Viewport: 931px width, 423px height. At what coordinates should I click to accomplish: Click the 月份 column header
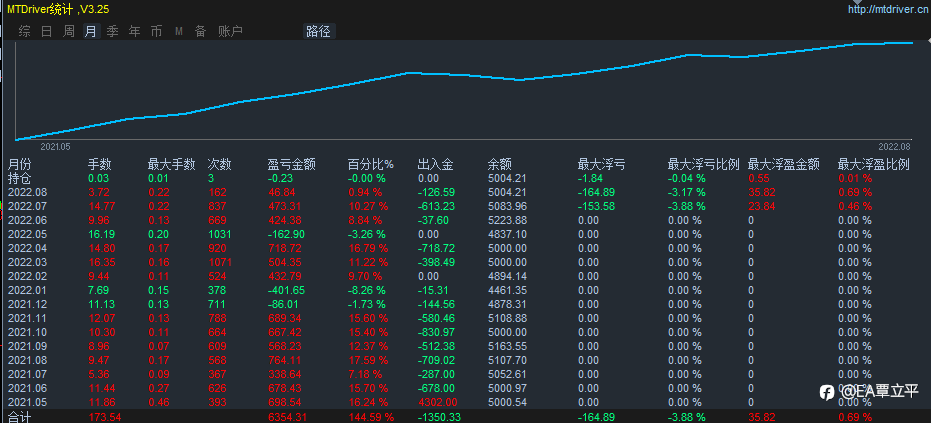[18, 165]
